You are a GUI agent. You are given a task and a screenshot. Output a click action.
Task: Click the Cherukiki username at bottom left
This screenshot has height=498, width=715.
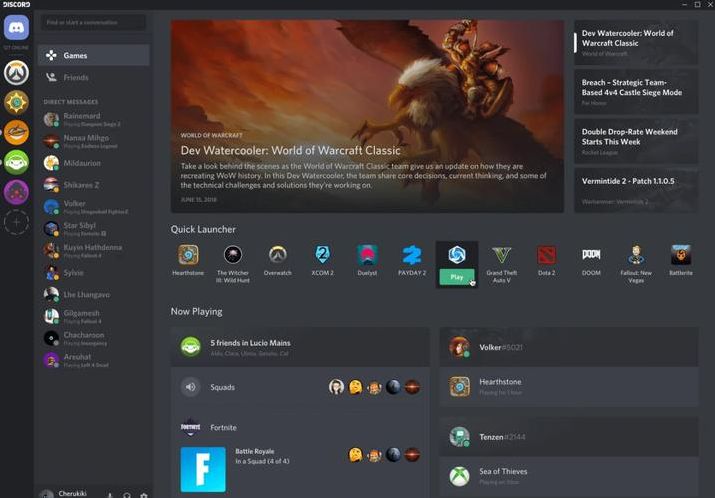(x=73, y=493)
